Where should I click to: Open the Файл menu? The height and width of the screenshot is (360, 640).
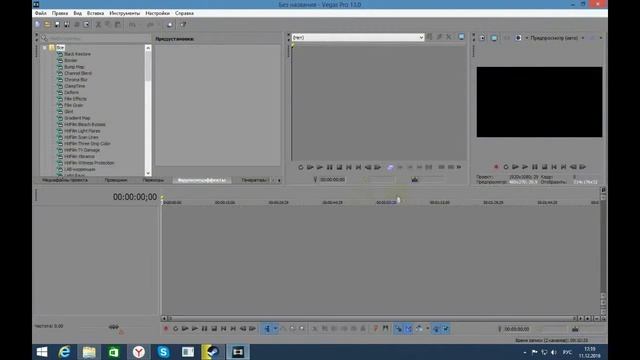pos(40,13)
